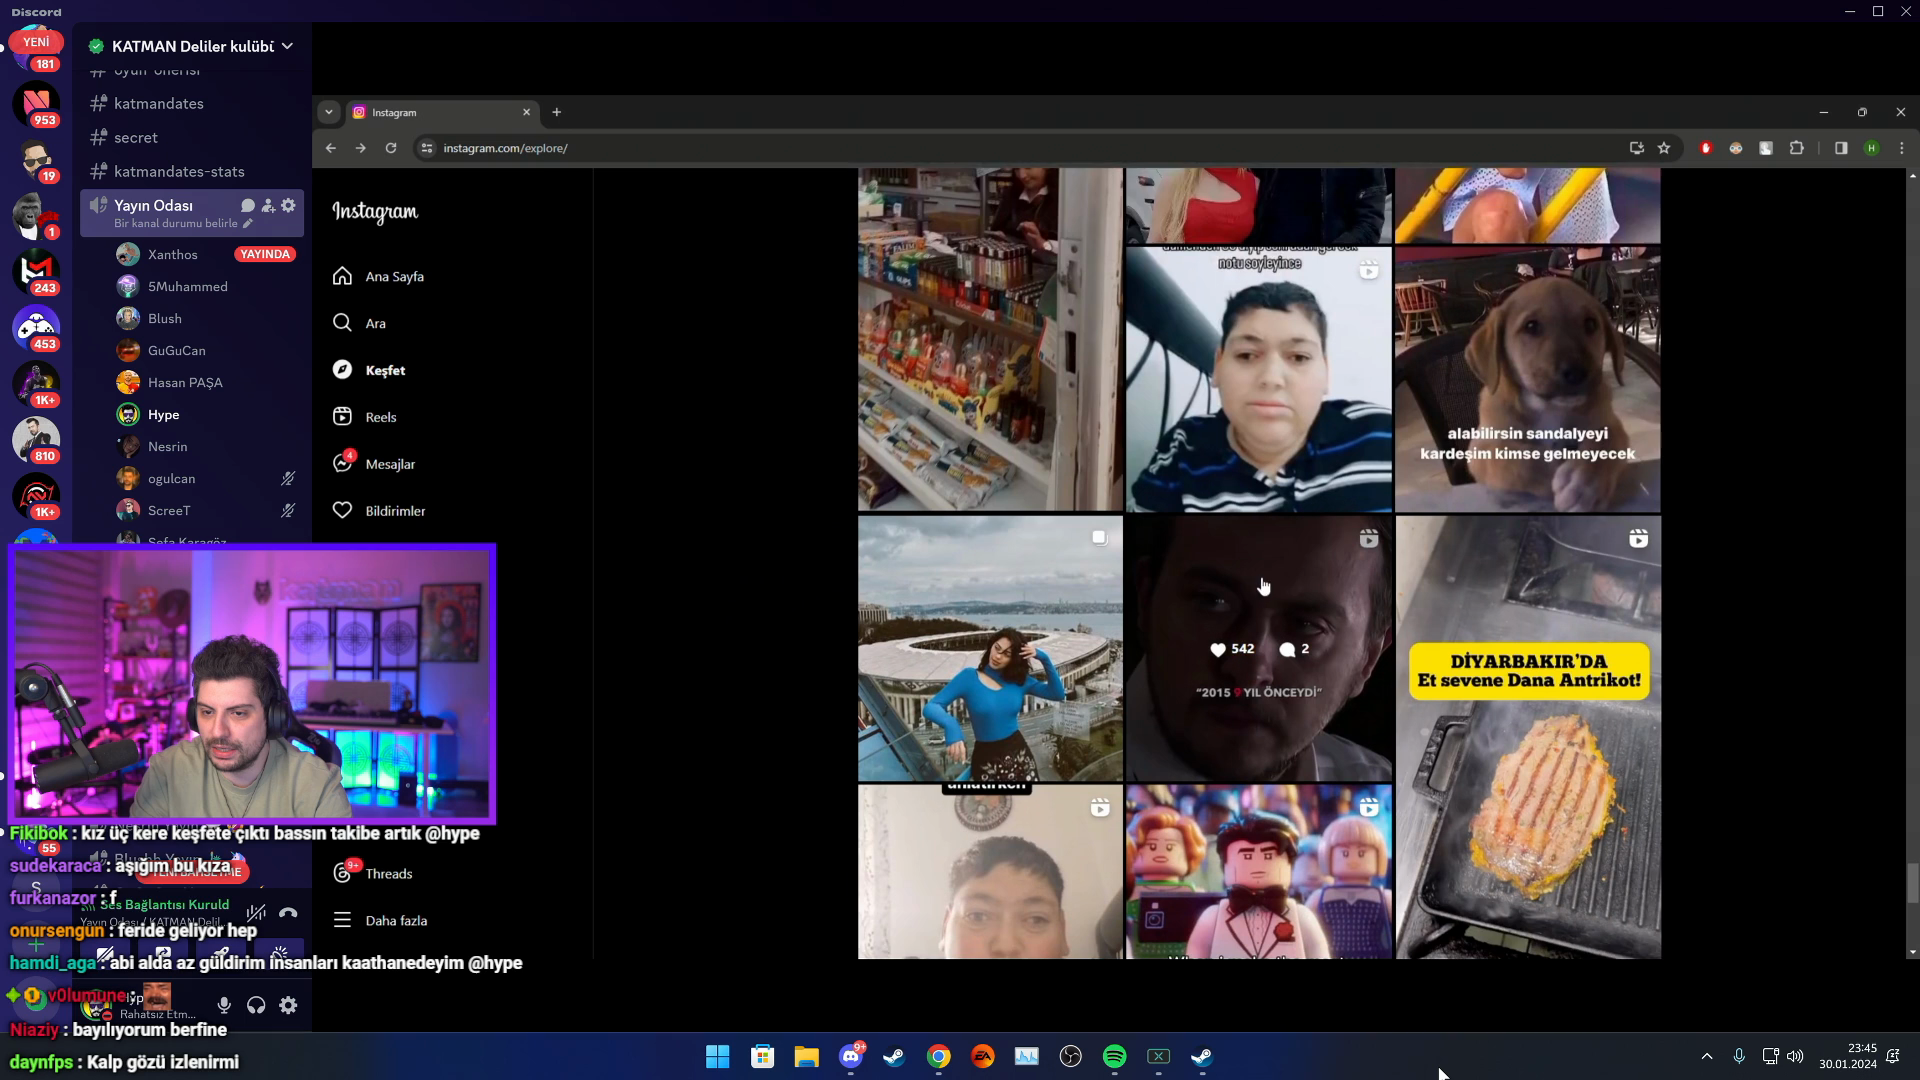
Task: Watch Xanthos YAYINDA stream
Action: [265, 254]
